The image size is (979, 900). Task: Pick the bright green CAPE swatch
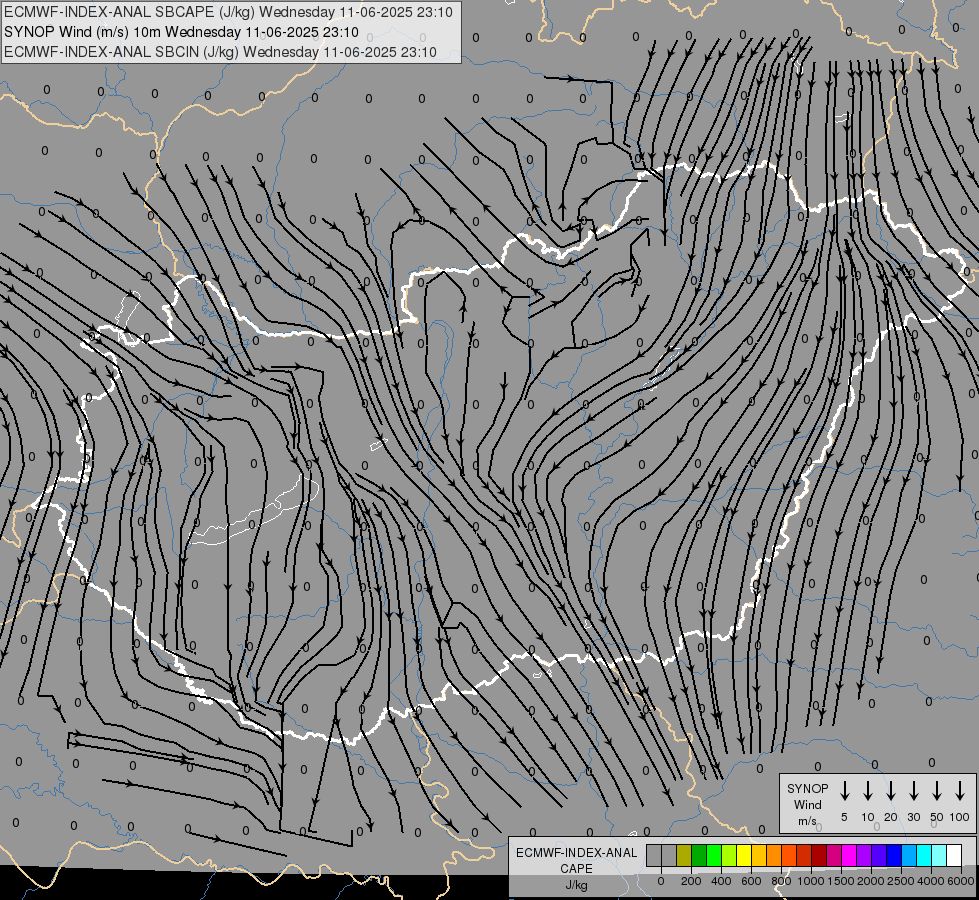pyautogui.click(x=714, y=855)
